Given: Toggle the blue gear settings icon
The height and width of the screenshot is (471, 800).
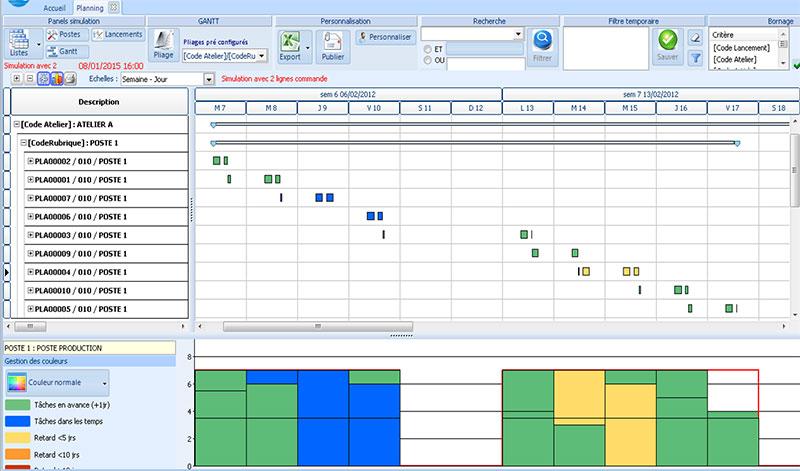Looking at the screenshot, I should (x=43, y=79).
